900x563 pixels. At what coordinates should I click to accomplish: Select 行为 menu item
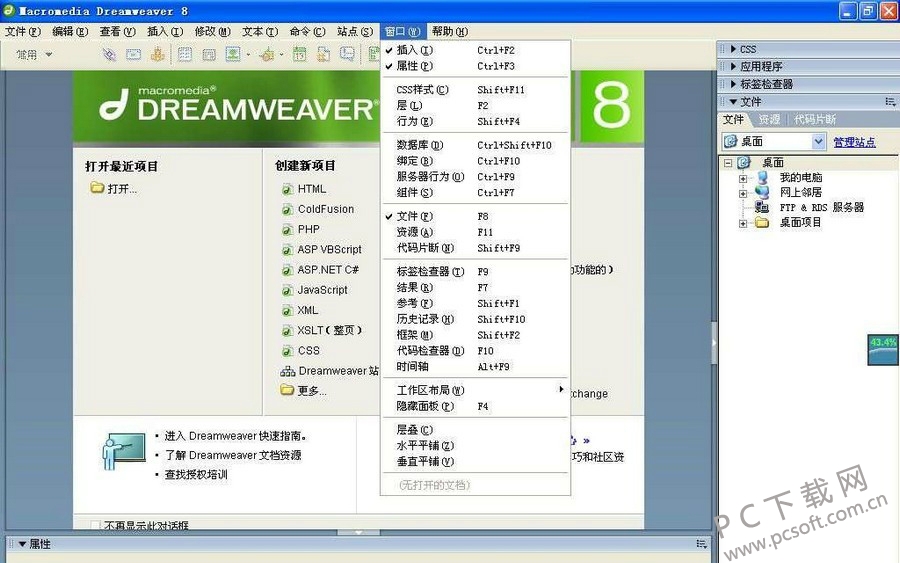[475, 121]
